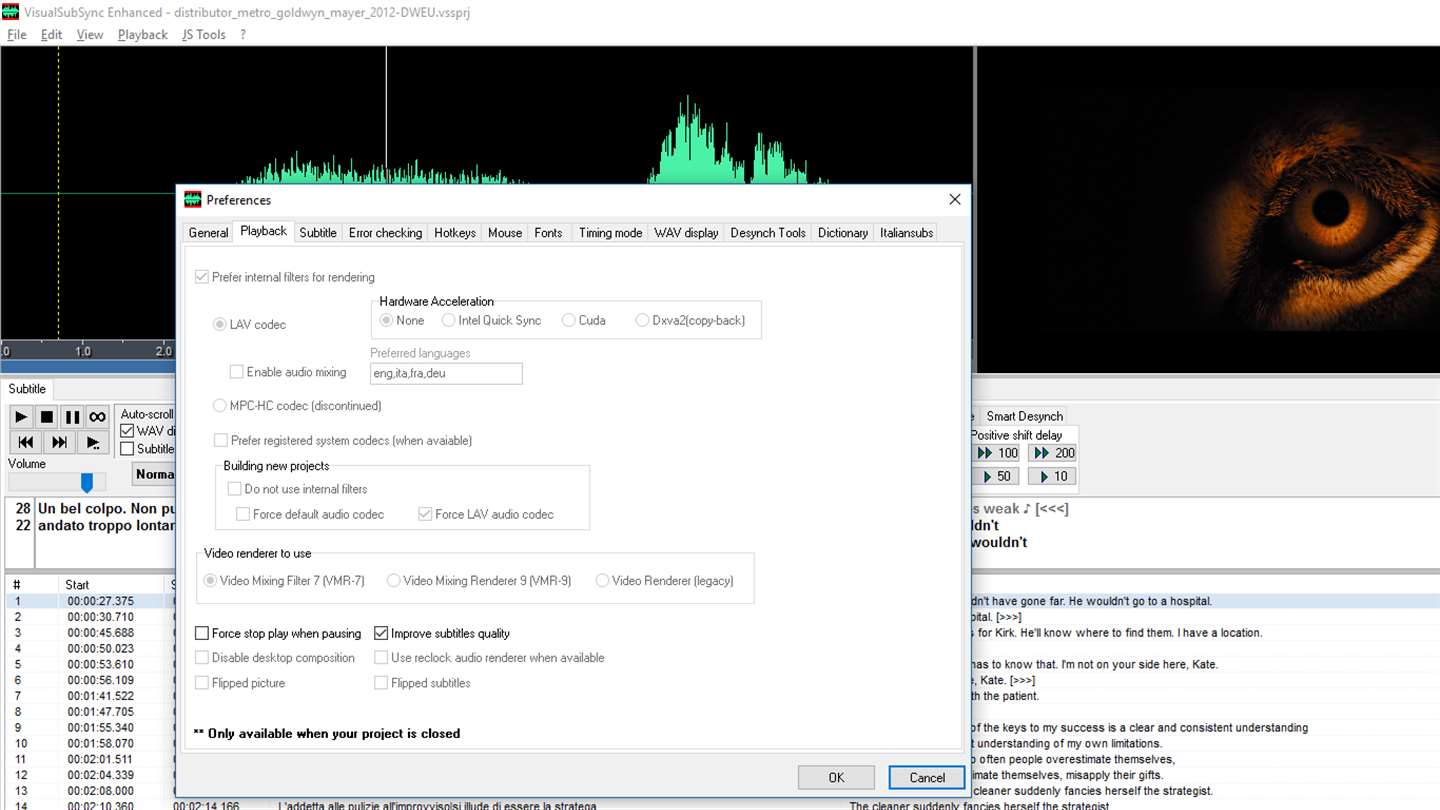Screen dimensions: 1440x810
Task: Open the Playback menu
Action: (x=143, y=34)
